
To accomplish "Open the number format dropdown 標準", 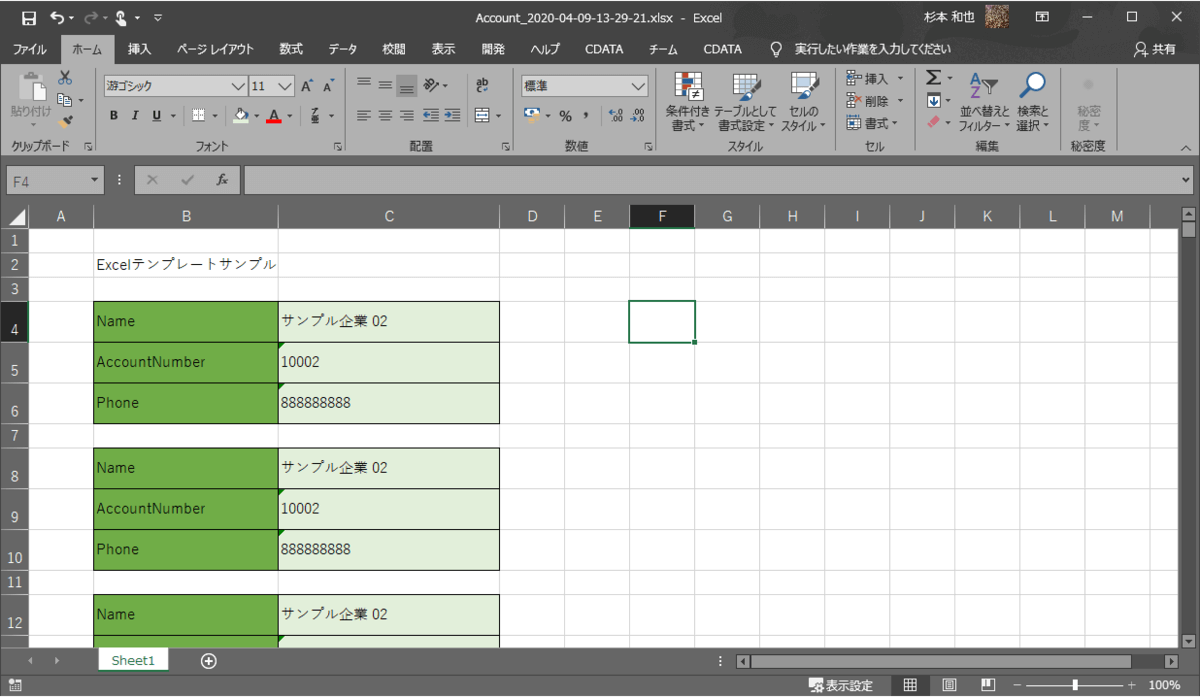I will pos(638,86).
